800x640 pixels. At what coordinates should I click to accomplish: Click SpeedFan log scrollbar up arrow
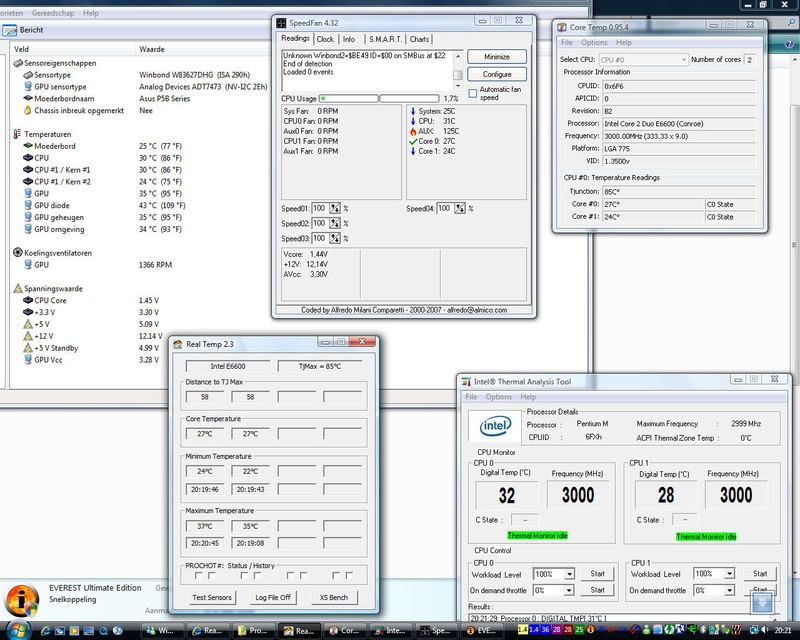click(x=458, y=56)
